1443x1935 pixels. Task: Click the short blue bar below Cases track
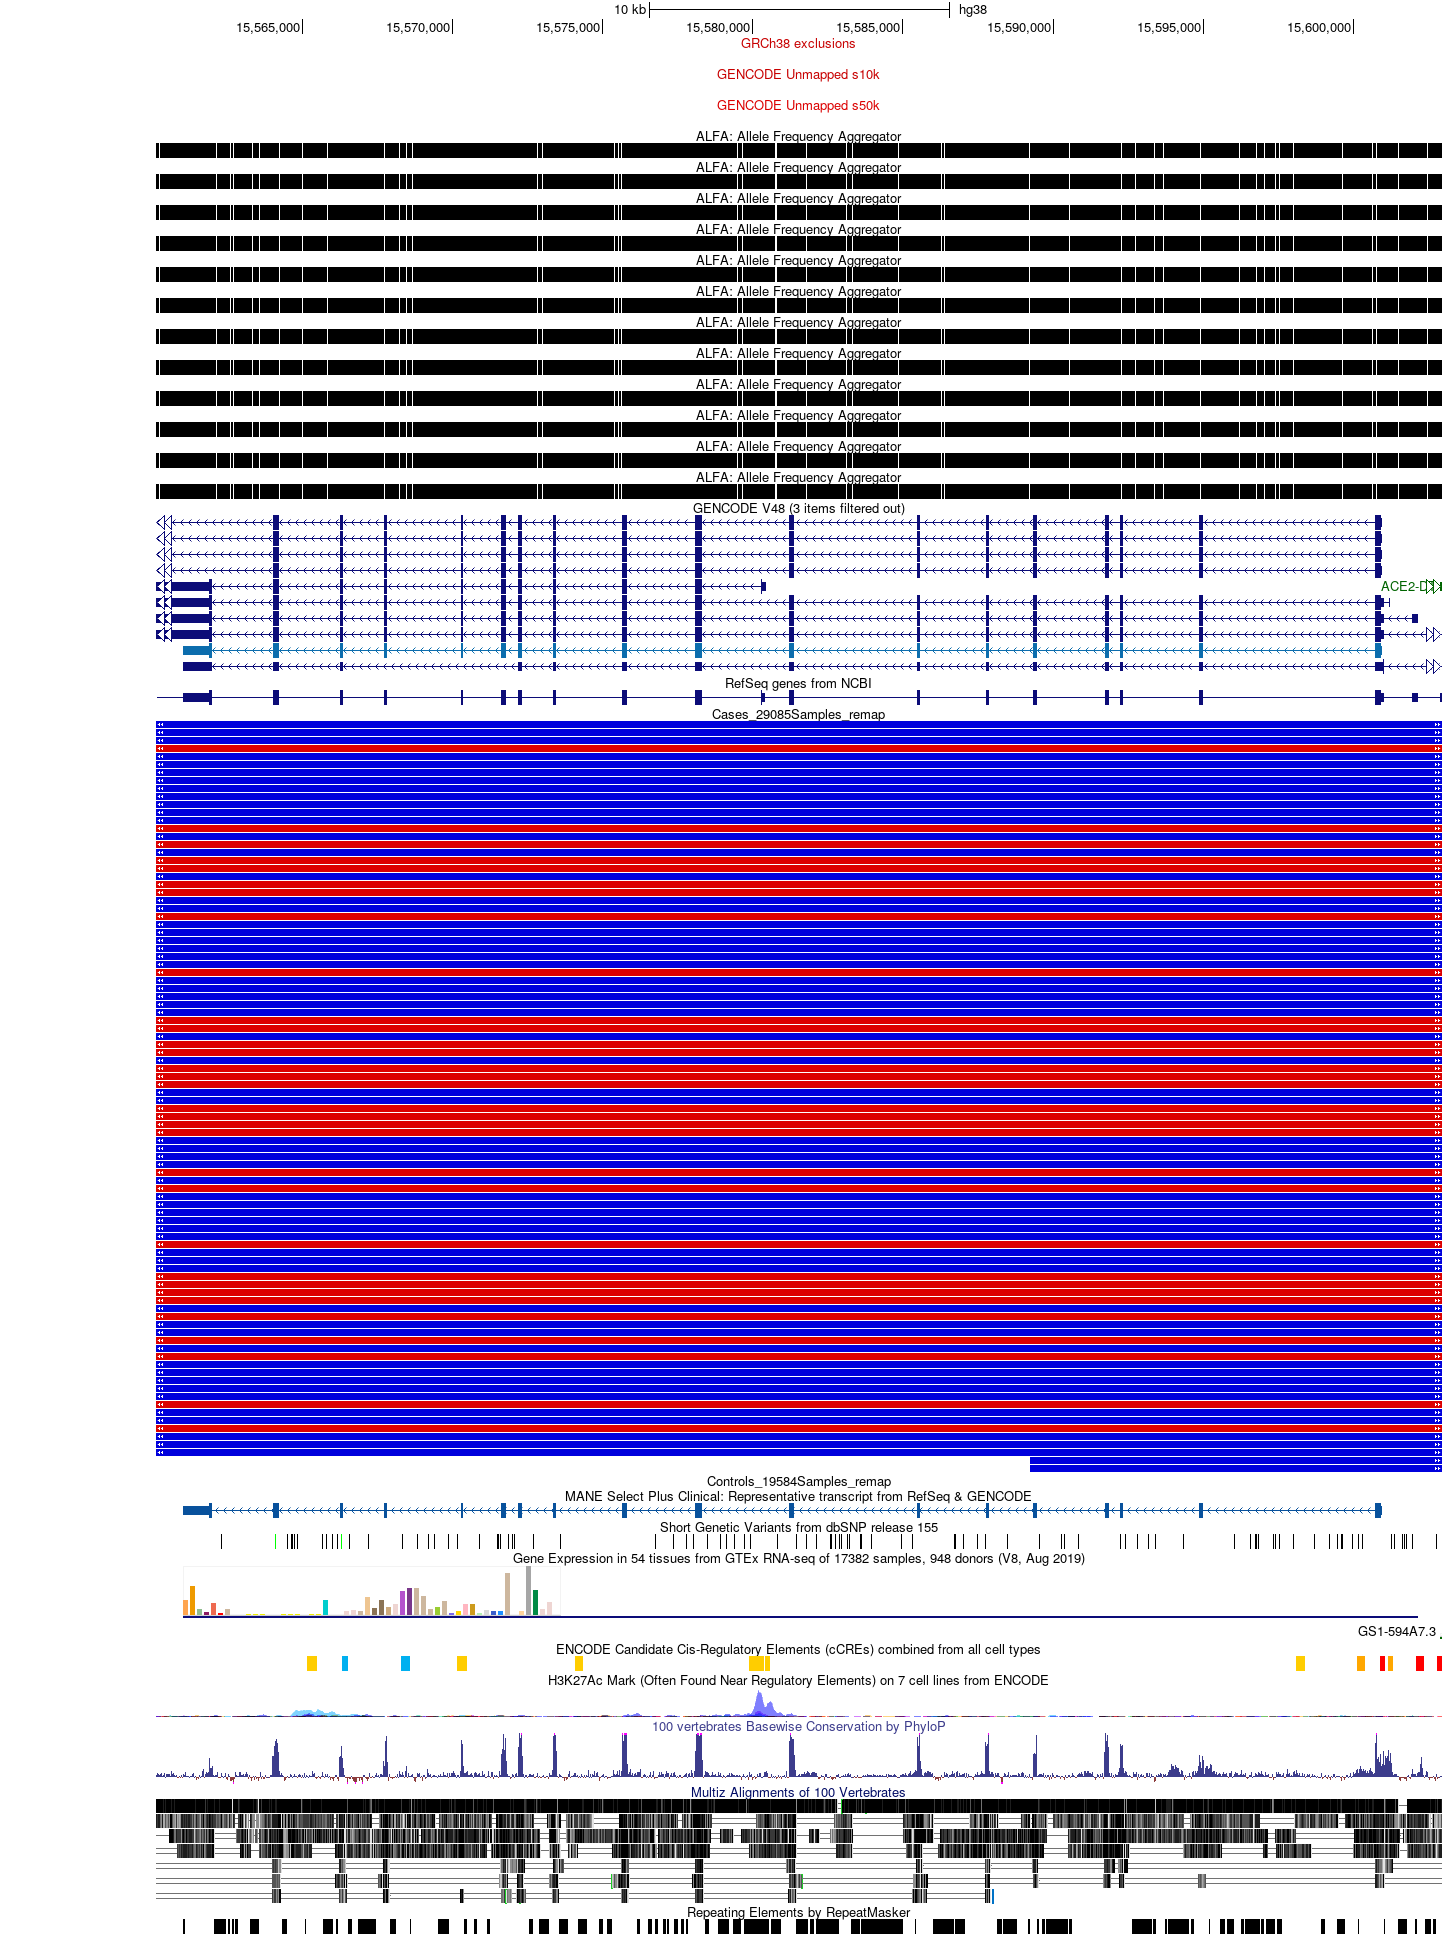click(1235, 1467)
